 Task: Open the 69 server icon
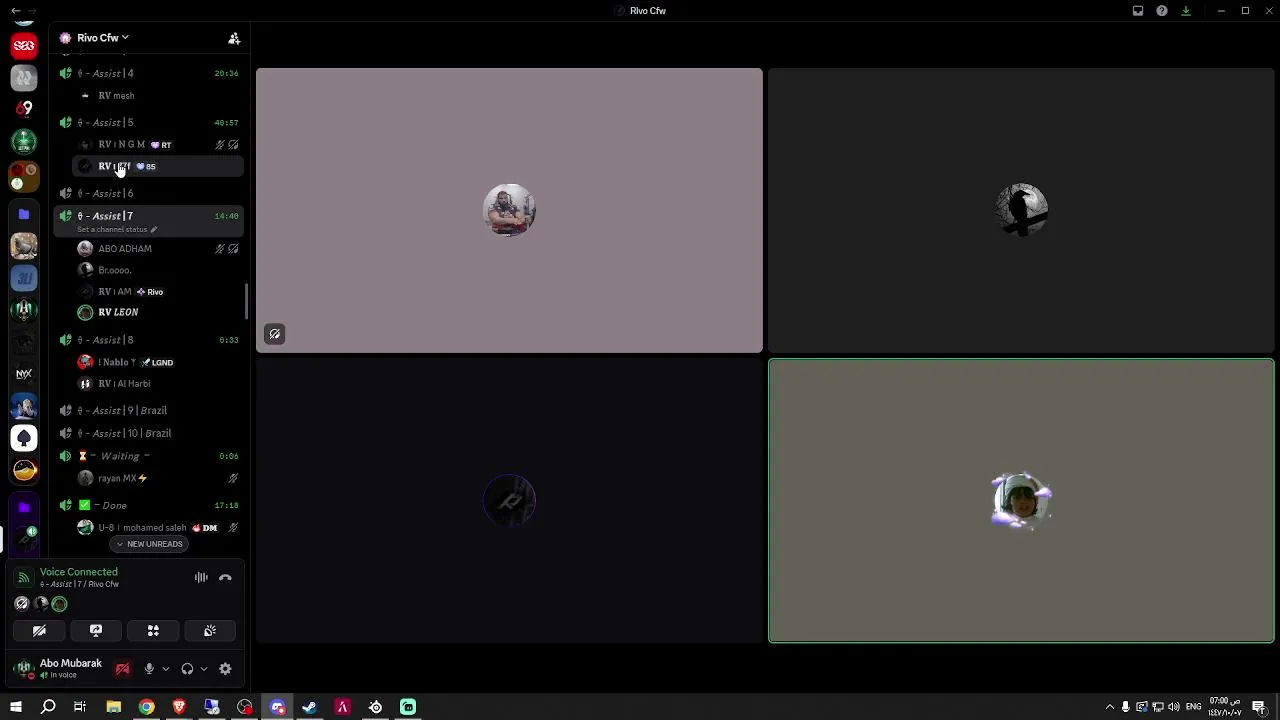(24, 109)
